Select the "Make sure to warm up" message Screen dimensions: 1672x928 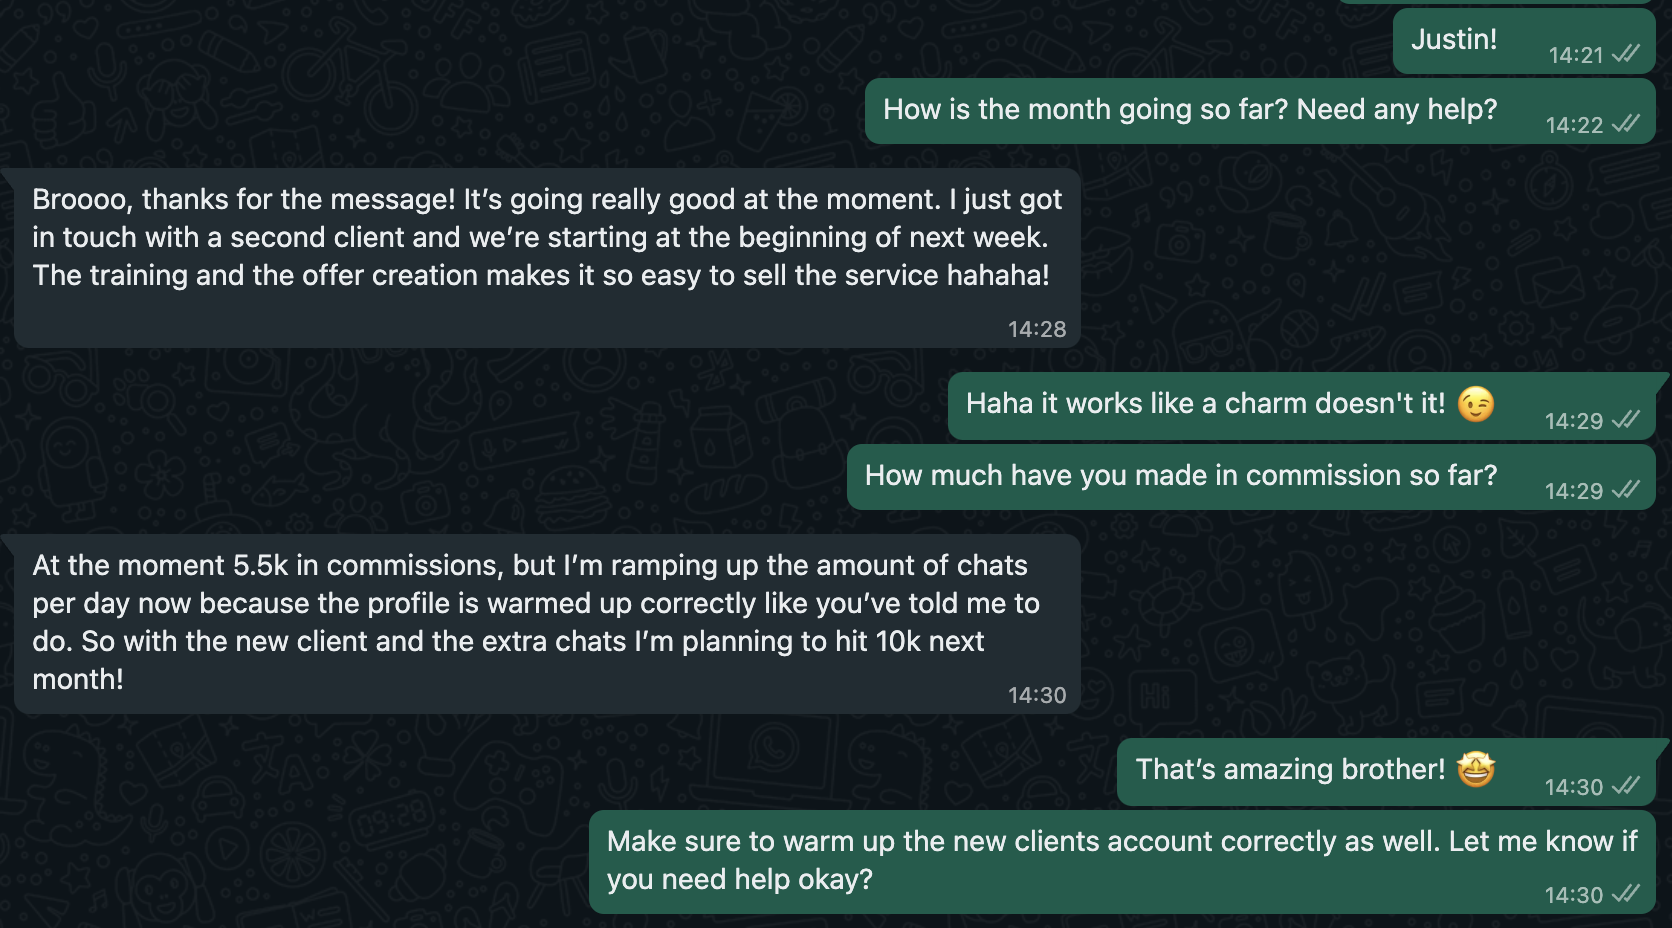coord(1120,860)
